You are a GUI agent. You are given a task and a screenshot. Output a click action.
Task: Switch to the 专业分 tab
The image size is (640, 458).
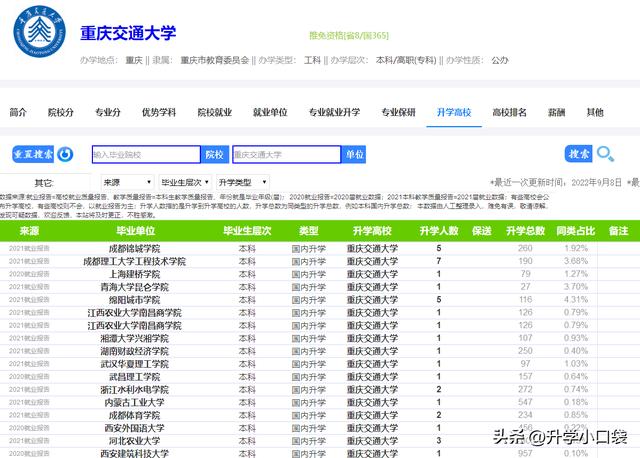[x=108, y=112]
